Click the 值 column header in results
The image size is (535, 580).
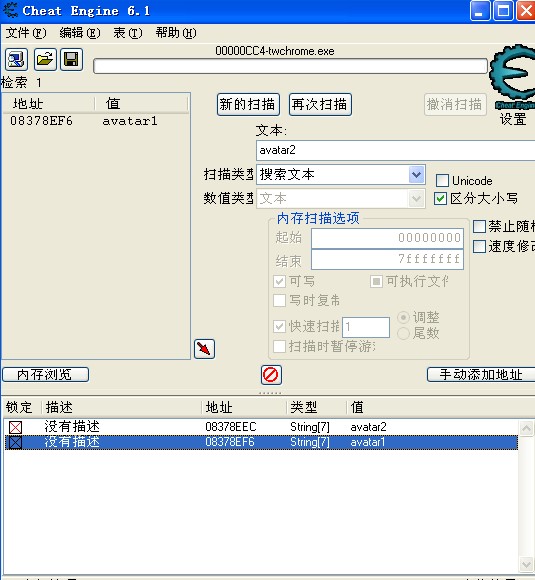142,103
